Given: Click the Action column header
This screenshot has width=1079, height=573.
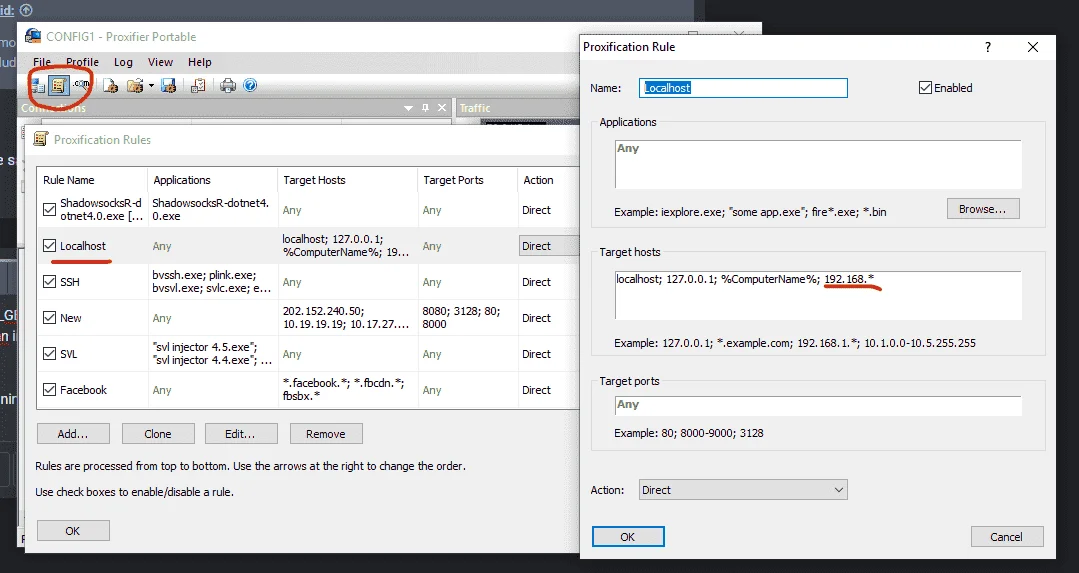Looking at the screenshot, I should click(x=548, y=180).
